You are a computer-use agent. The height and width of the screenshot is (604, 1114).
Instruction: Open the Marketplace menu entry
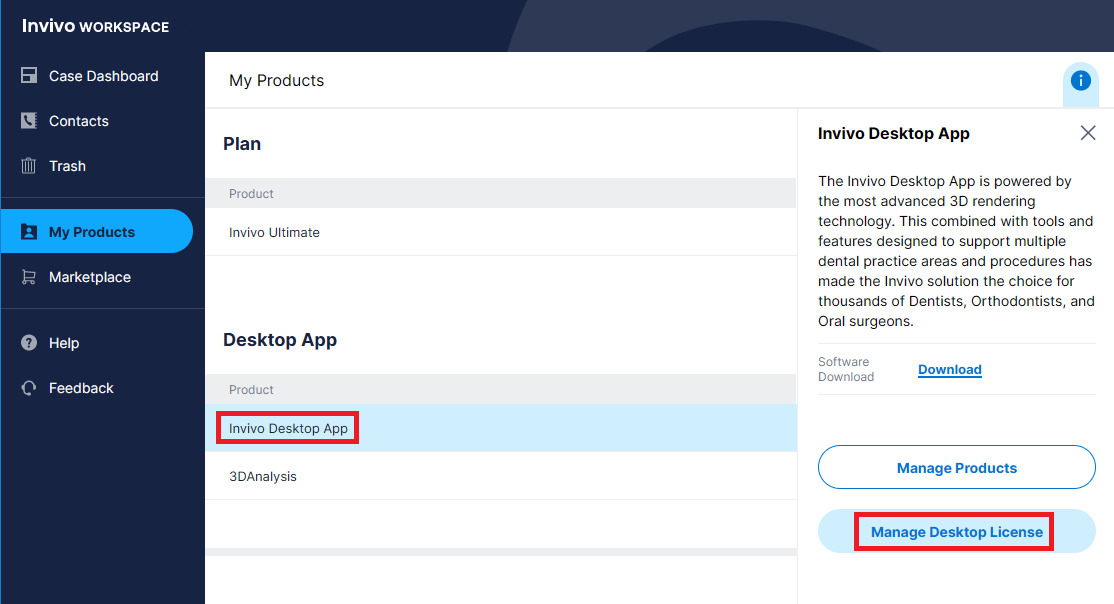[x=88, y=277]
